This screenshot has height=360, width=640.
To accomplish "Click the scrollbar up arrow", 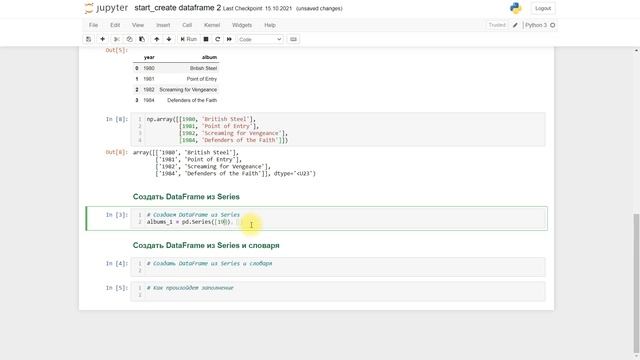I will click(636, 51).
